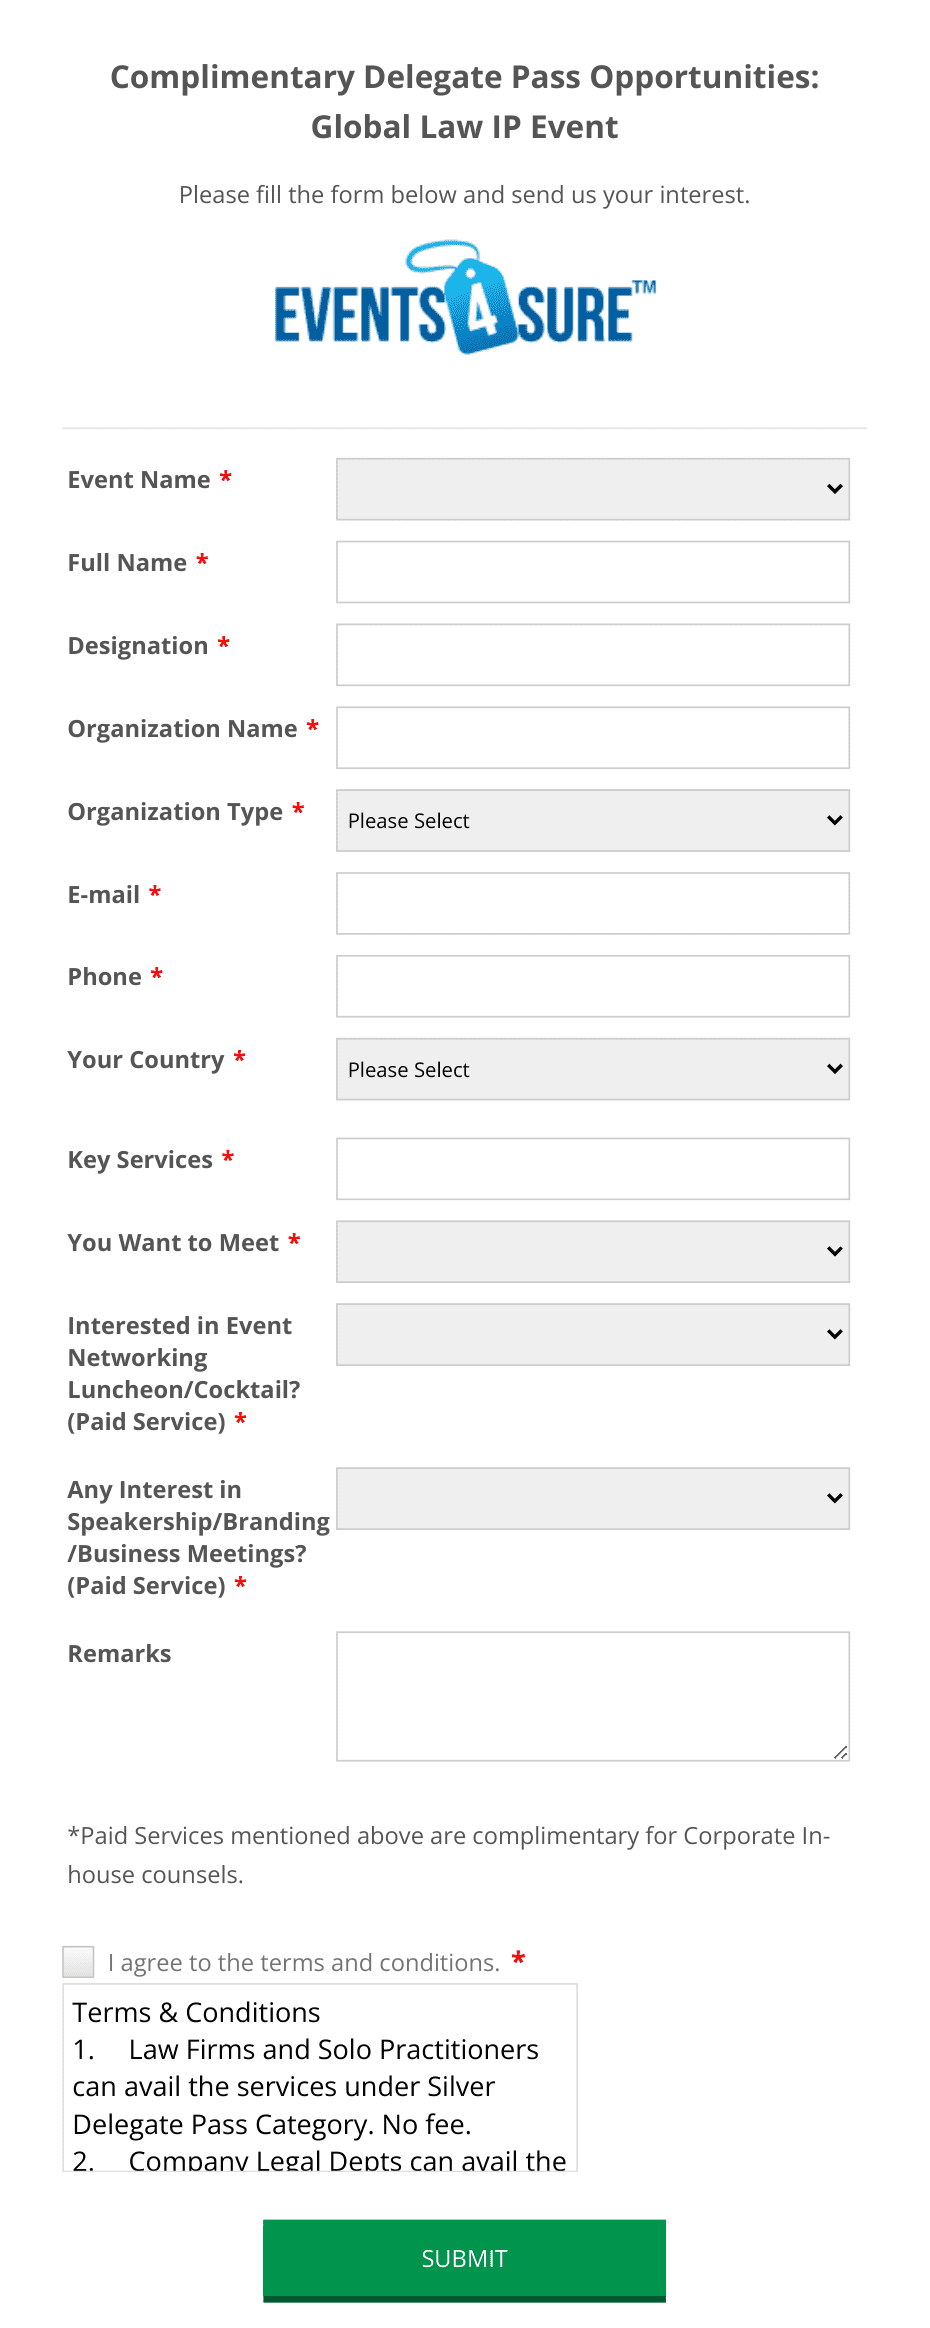The width and height of the screenshot is (930, 2328).
Task: Check the terms and conditions agreement box
Action: [78, 1961]
